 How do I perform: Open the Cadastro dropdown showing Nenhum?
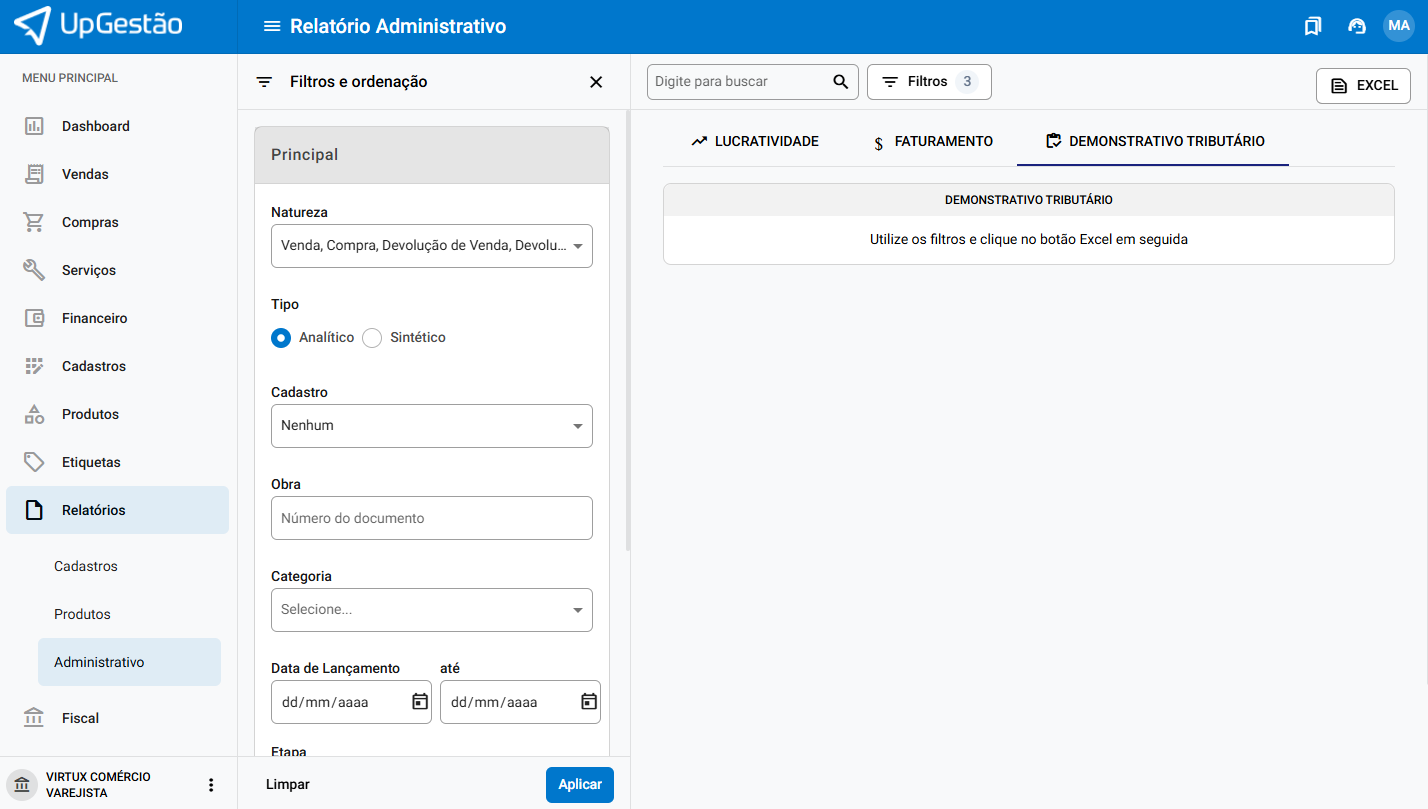432,426
